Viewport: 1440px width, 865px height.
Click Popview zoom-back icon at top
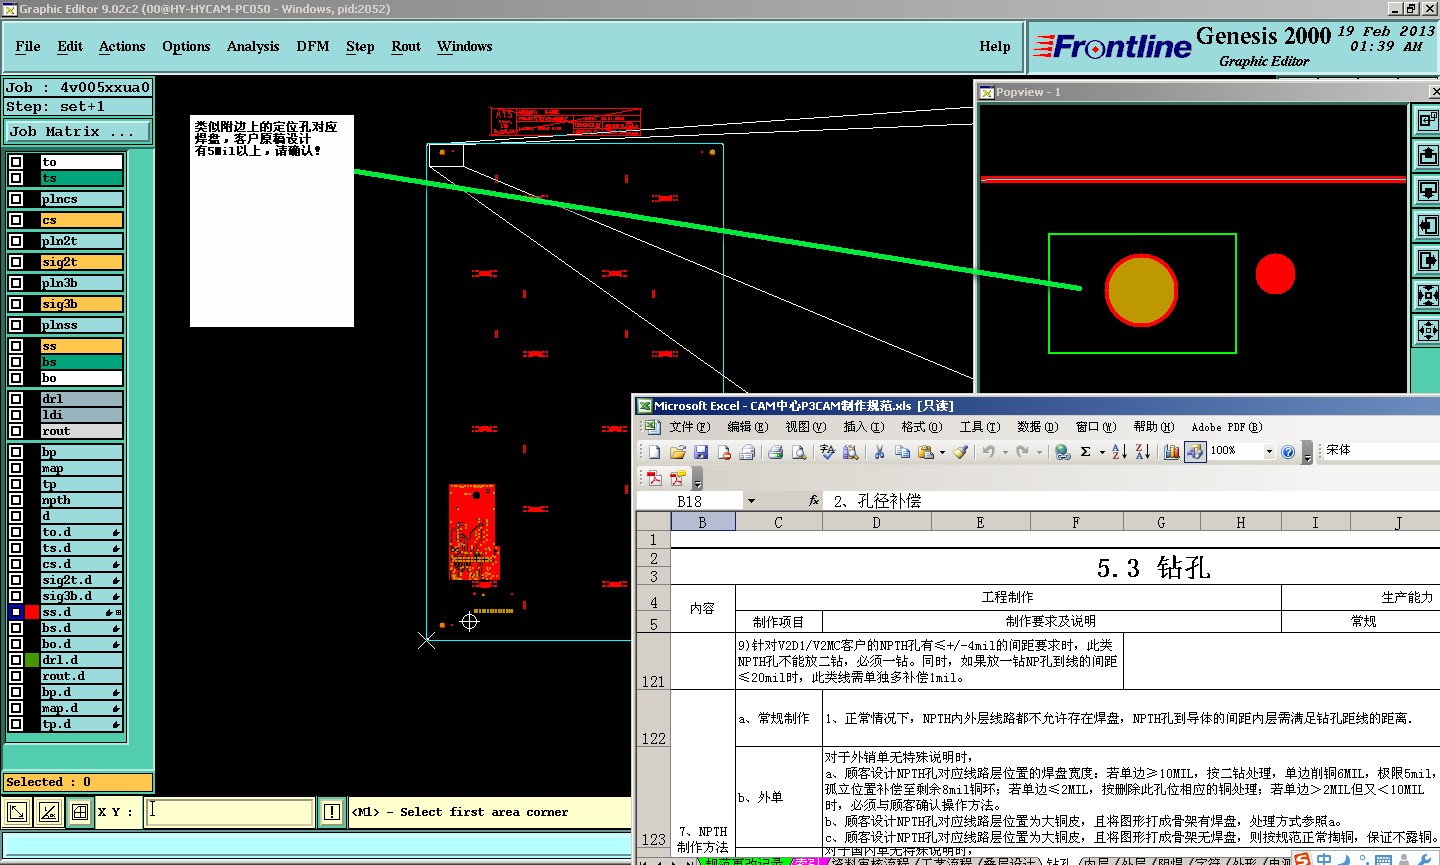tap(1428, 120)
